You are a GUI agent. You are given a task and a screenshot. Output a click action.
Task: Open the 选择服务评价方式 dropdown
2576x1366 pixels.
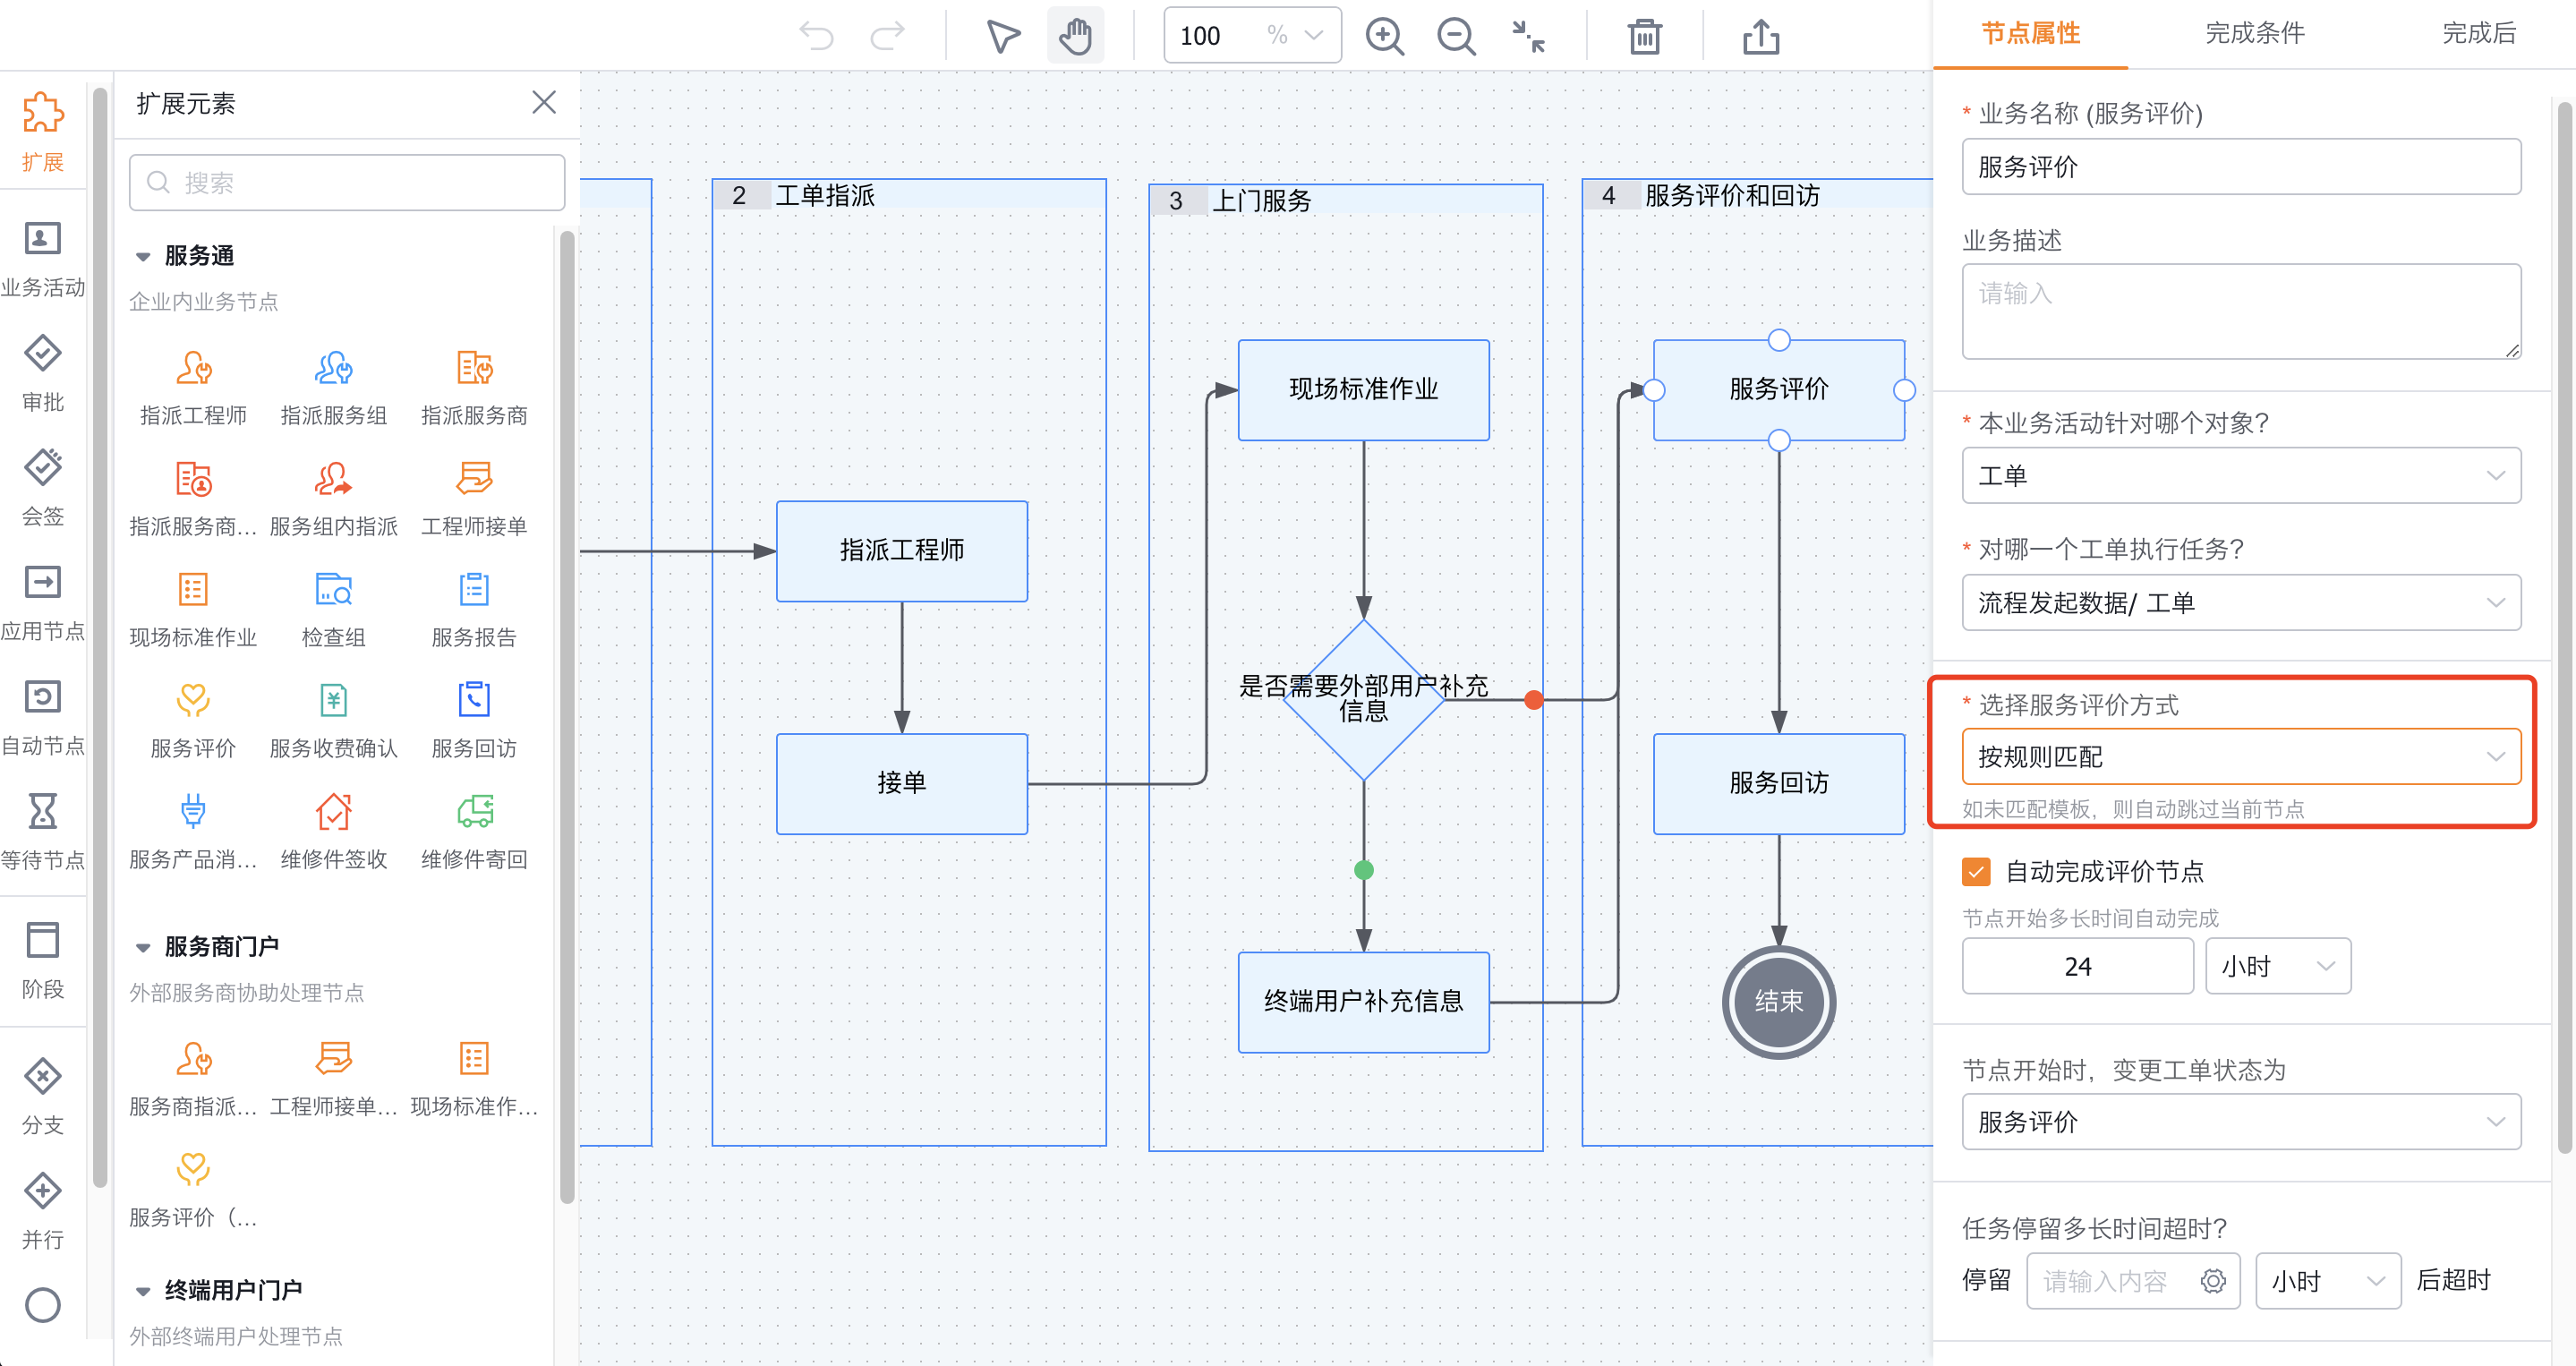tap(2241, 757)
